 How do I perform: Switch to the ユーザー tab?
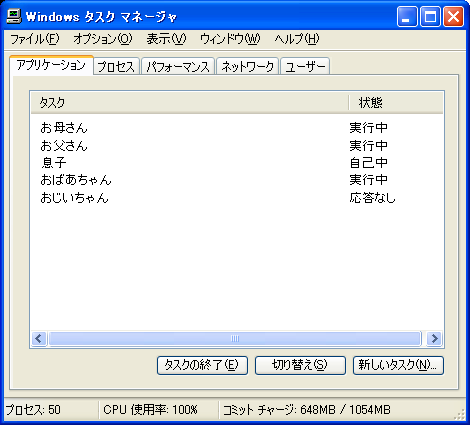305,66
